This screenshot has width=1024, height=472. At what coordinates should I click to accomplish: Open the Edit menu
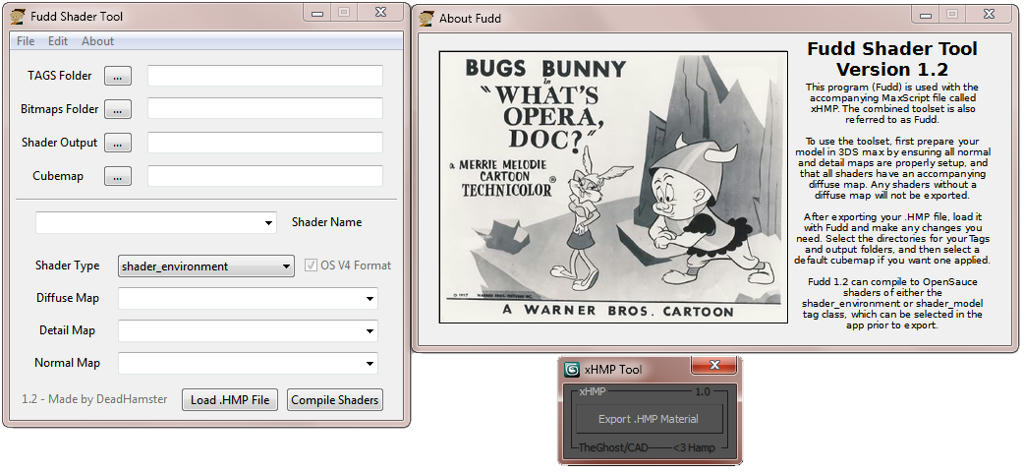coord(58,41)
